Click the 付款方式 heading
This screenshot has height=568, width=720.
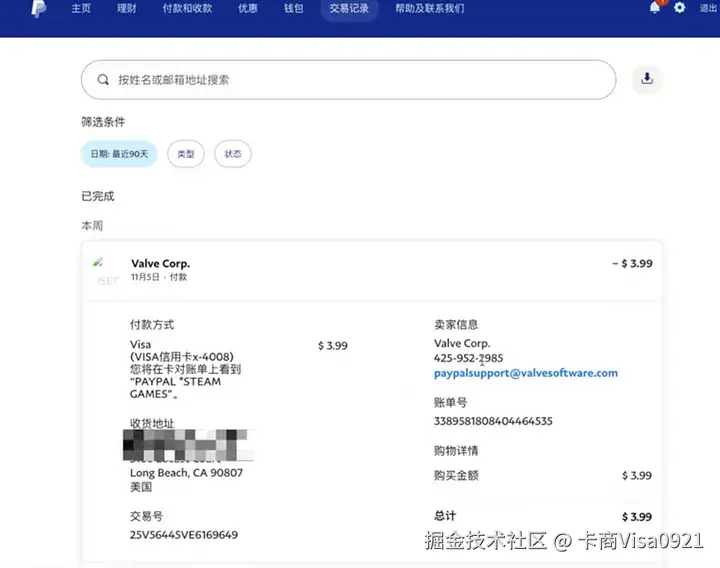[x=152, y=325]
